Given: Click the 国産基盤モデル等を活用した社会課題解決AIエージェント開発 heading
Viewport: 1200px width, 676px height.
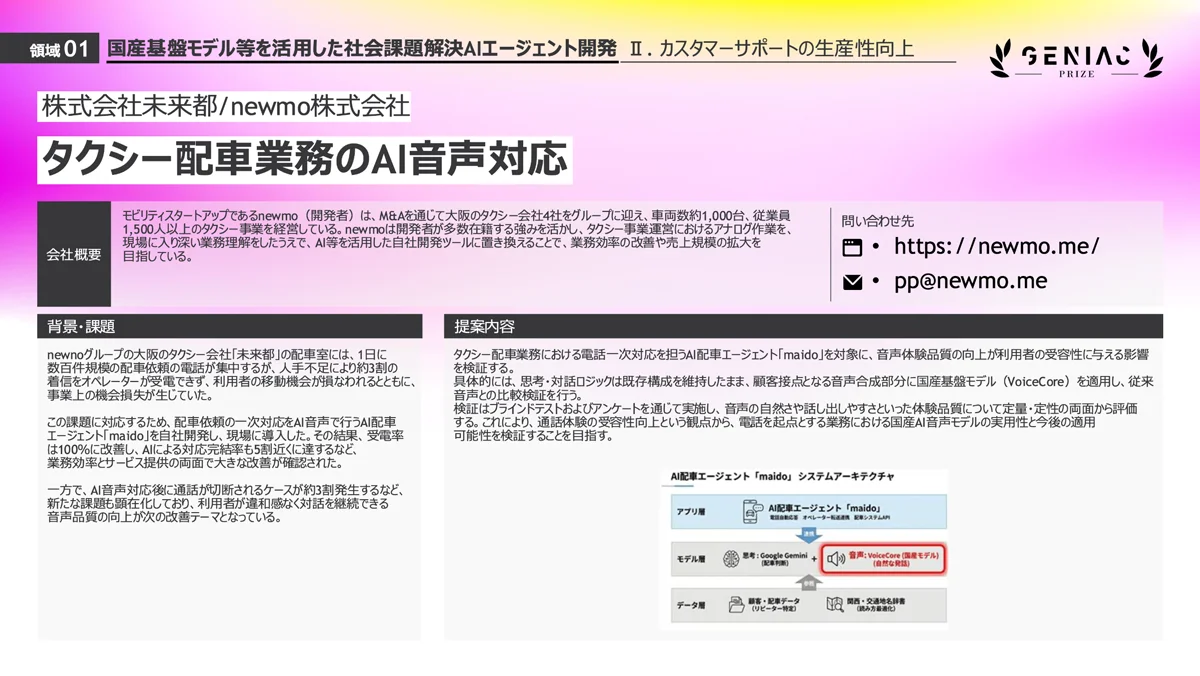Looking at the screenshot, I should click(361, 48).
